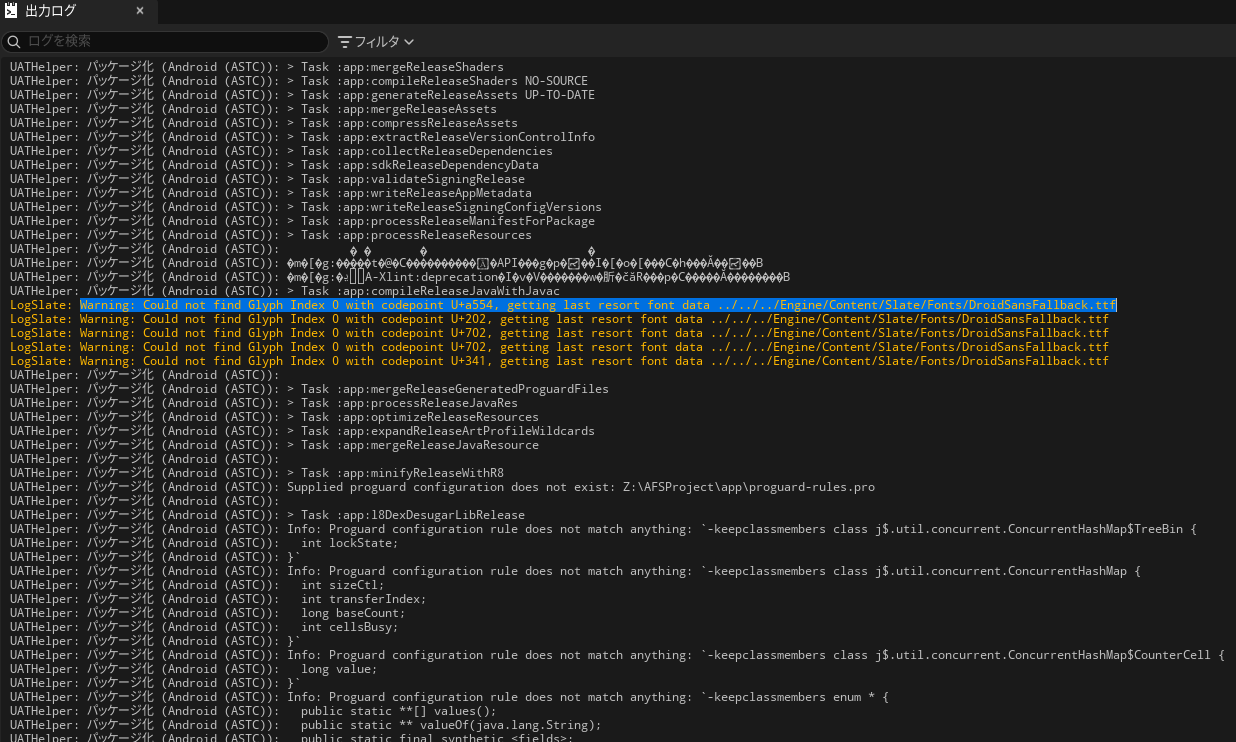Click the ConcurrentHashMap$TreeBin Proguard info line
This screenshot has height=742, width=1236.
(x=603, y=529)
